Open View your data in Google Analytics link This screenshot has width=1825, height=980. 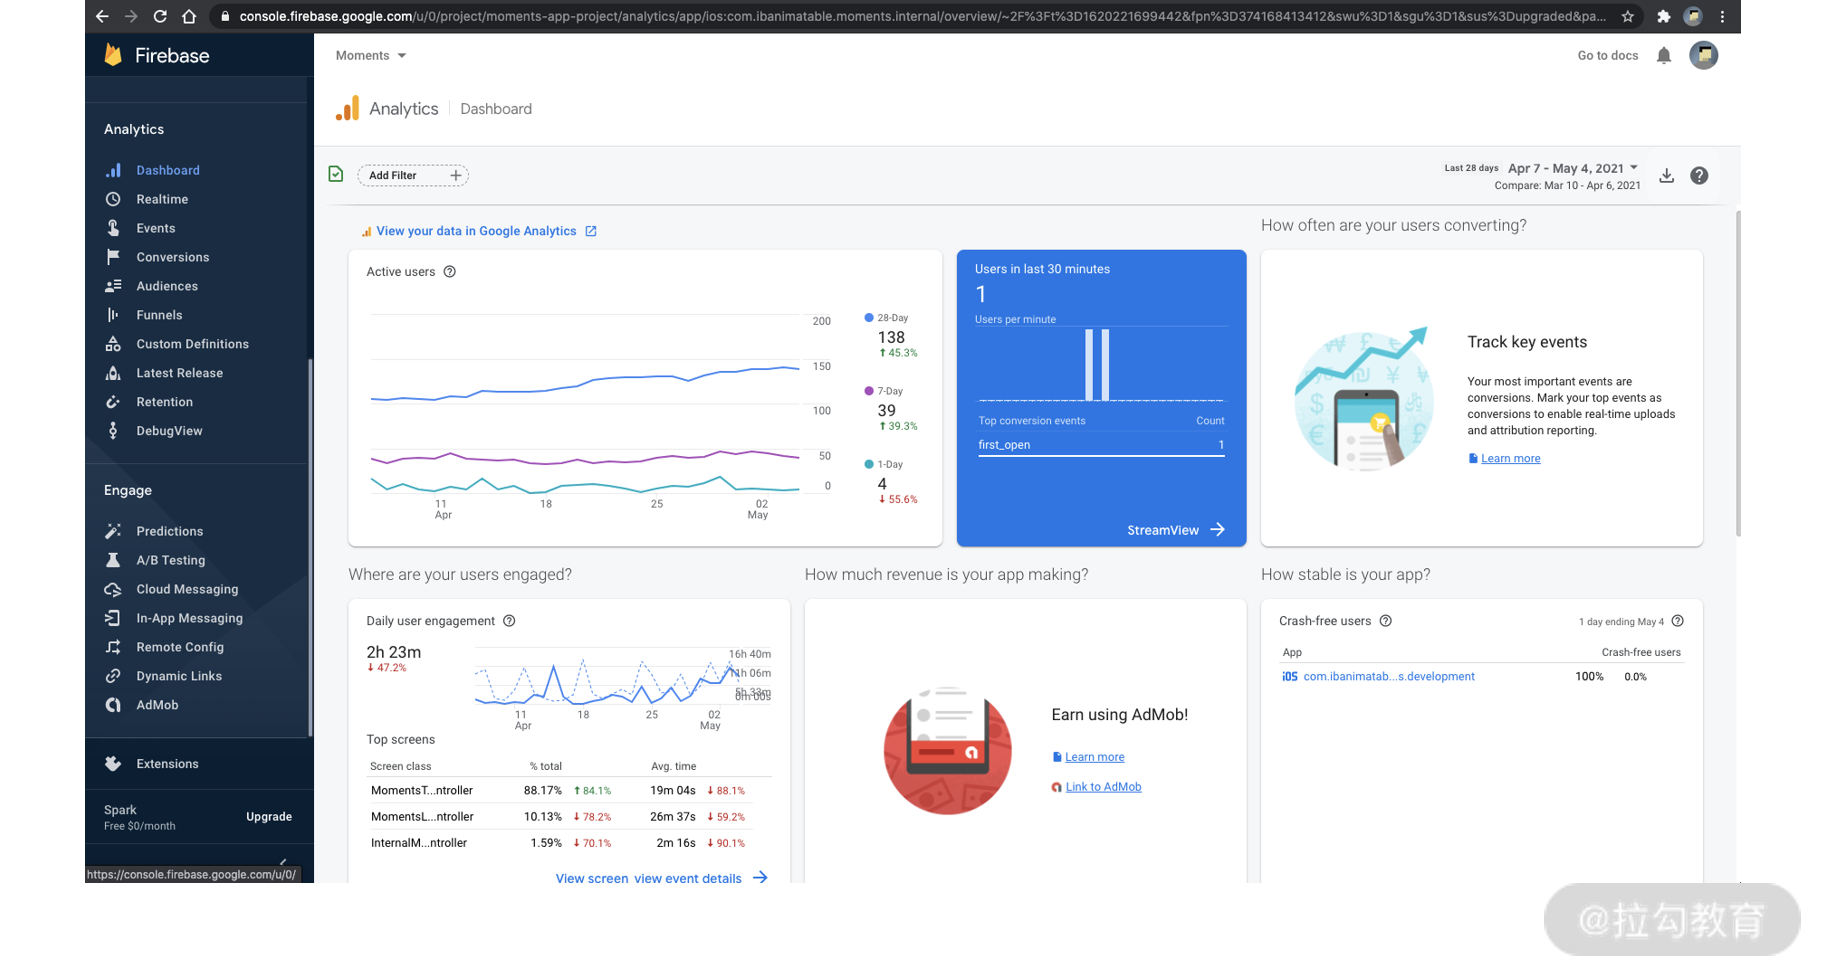click(477, 231)
